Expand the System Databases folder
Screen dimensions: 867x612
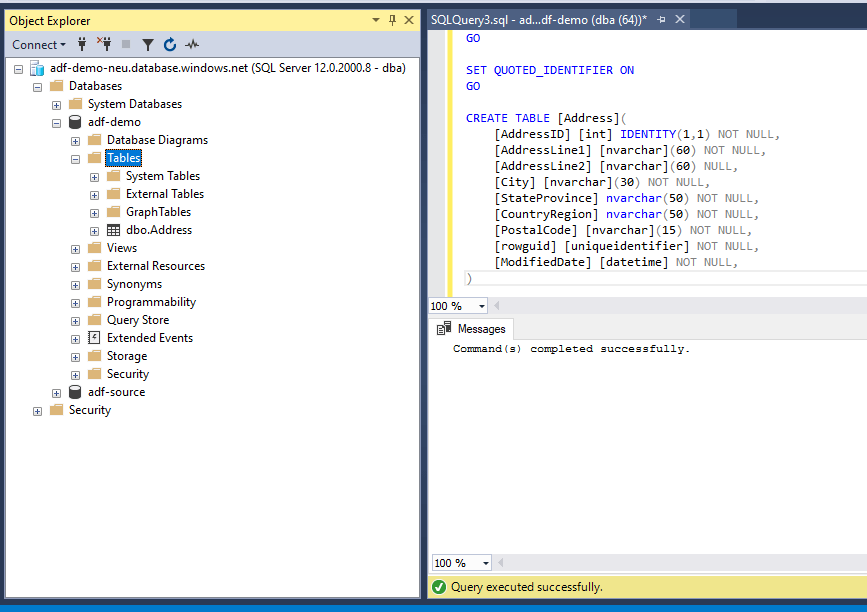coord(56,104)
